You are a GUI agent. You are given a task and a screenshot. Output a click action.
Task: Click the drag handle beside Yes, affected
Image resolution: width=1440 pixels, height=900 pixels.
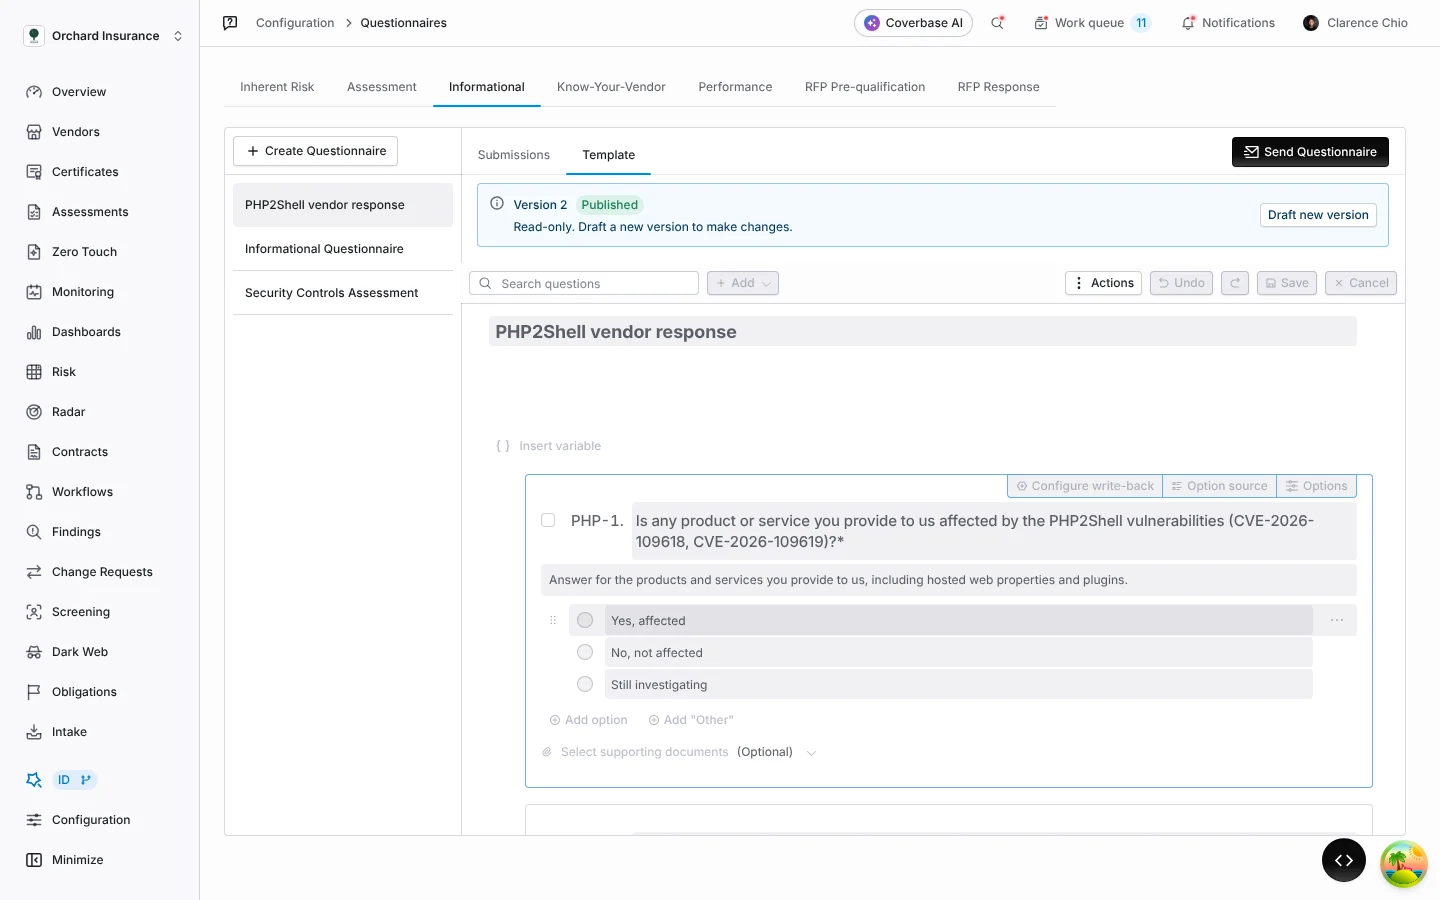click(553, 620)
